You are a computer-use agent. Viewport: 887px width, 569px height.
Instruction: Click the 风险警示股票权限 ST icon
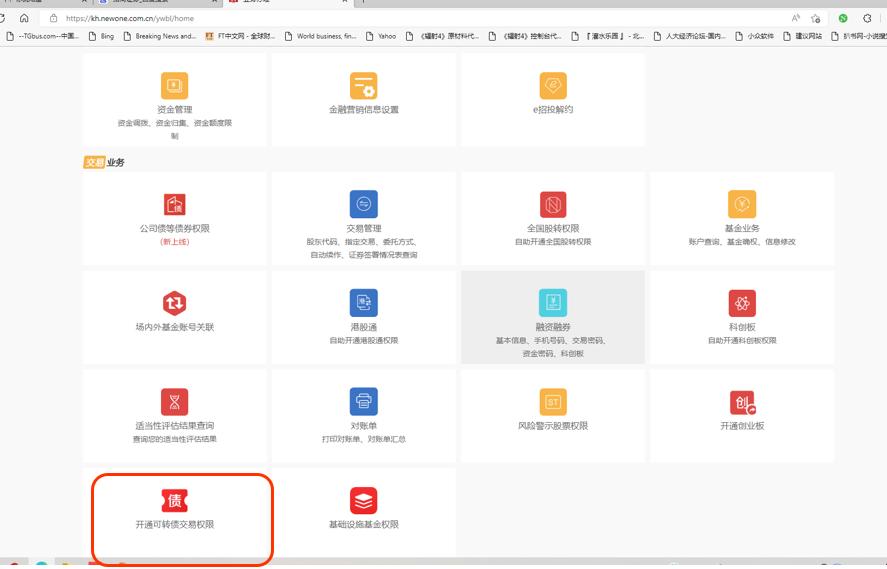pos(553,402)
